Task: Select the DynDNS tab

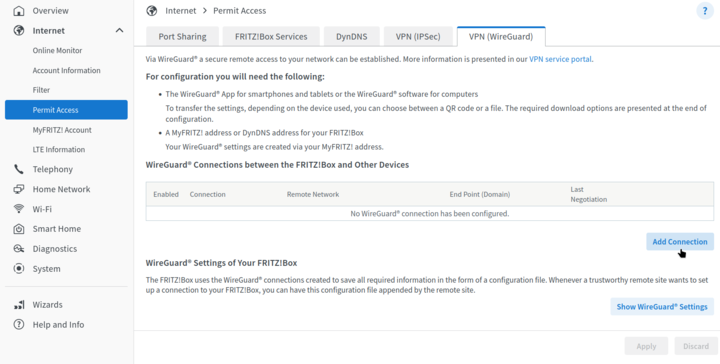Action: (x=352, y=37)
